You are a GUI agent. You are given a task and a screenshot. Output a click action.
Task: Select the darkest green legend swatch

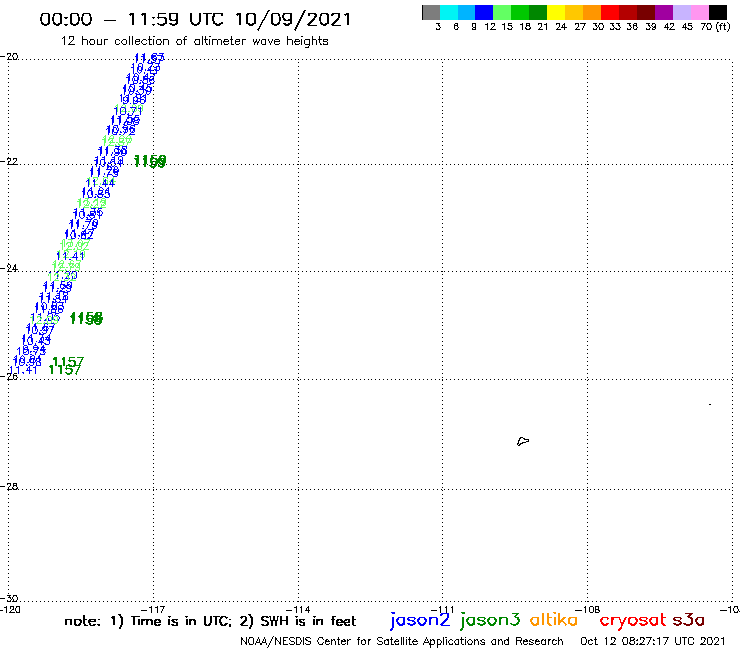(538, 12)
